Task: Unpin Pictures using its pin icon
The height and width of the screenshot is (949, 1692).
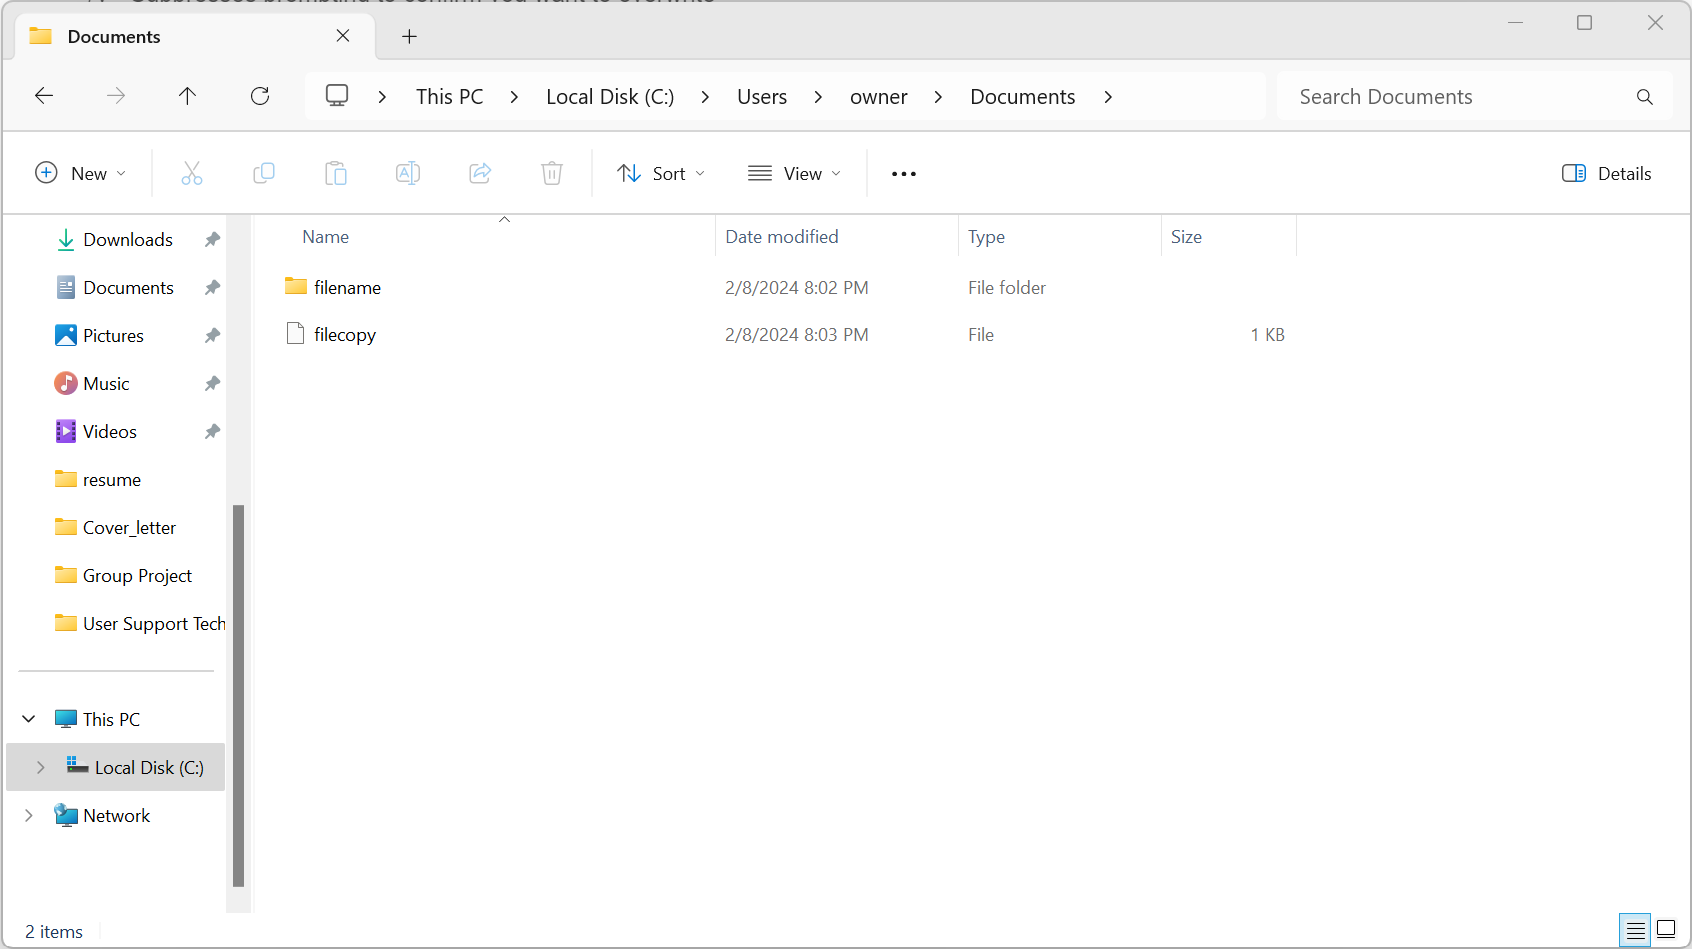Action: [212, 336]
